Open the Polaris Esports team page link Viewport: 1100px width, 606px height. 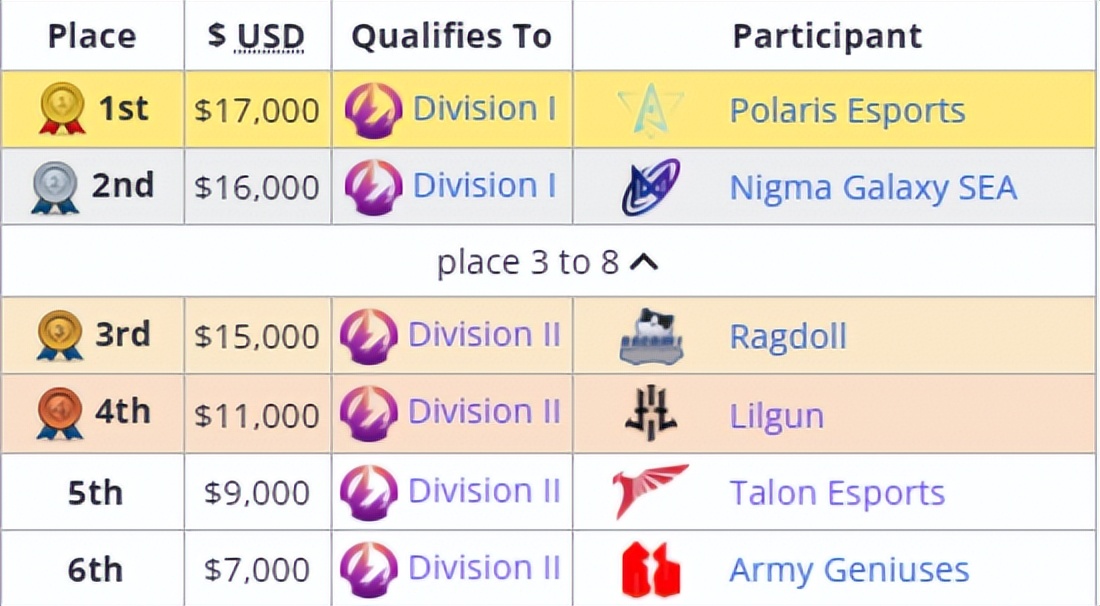click(x=848, y=110)
